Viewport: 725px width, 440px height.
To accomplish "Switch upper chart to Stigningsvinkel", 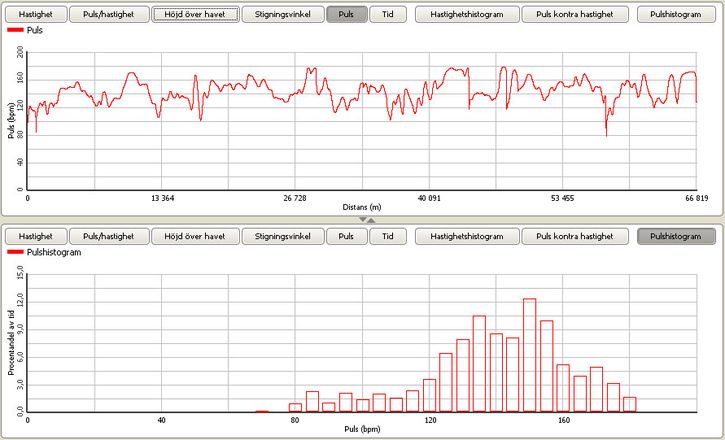I will tap(283, 14).
